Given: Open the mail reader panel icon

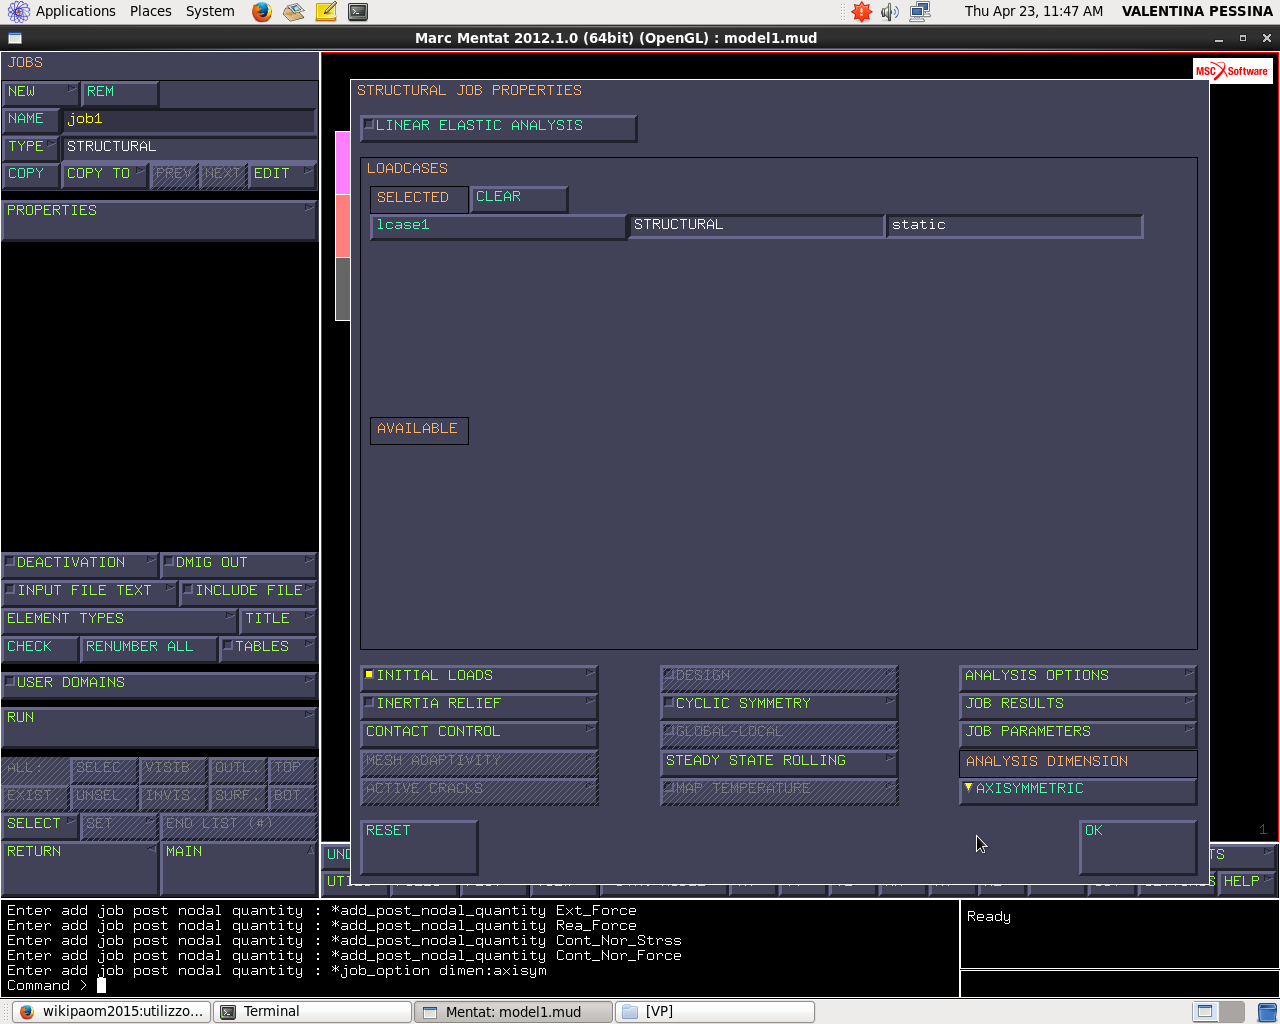Looking at the screenshot, I should click(x=294, y=12).
